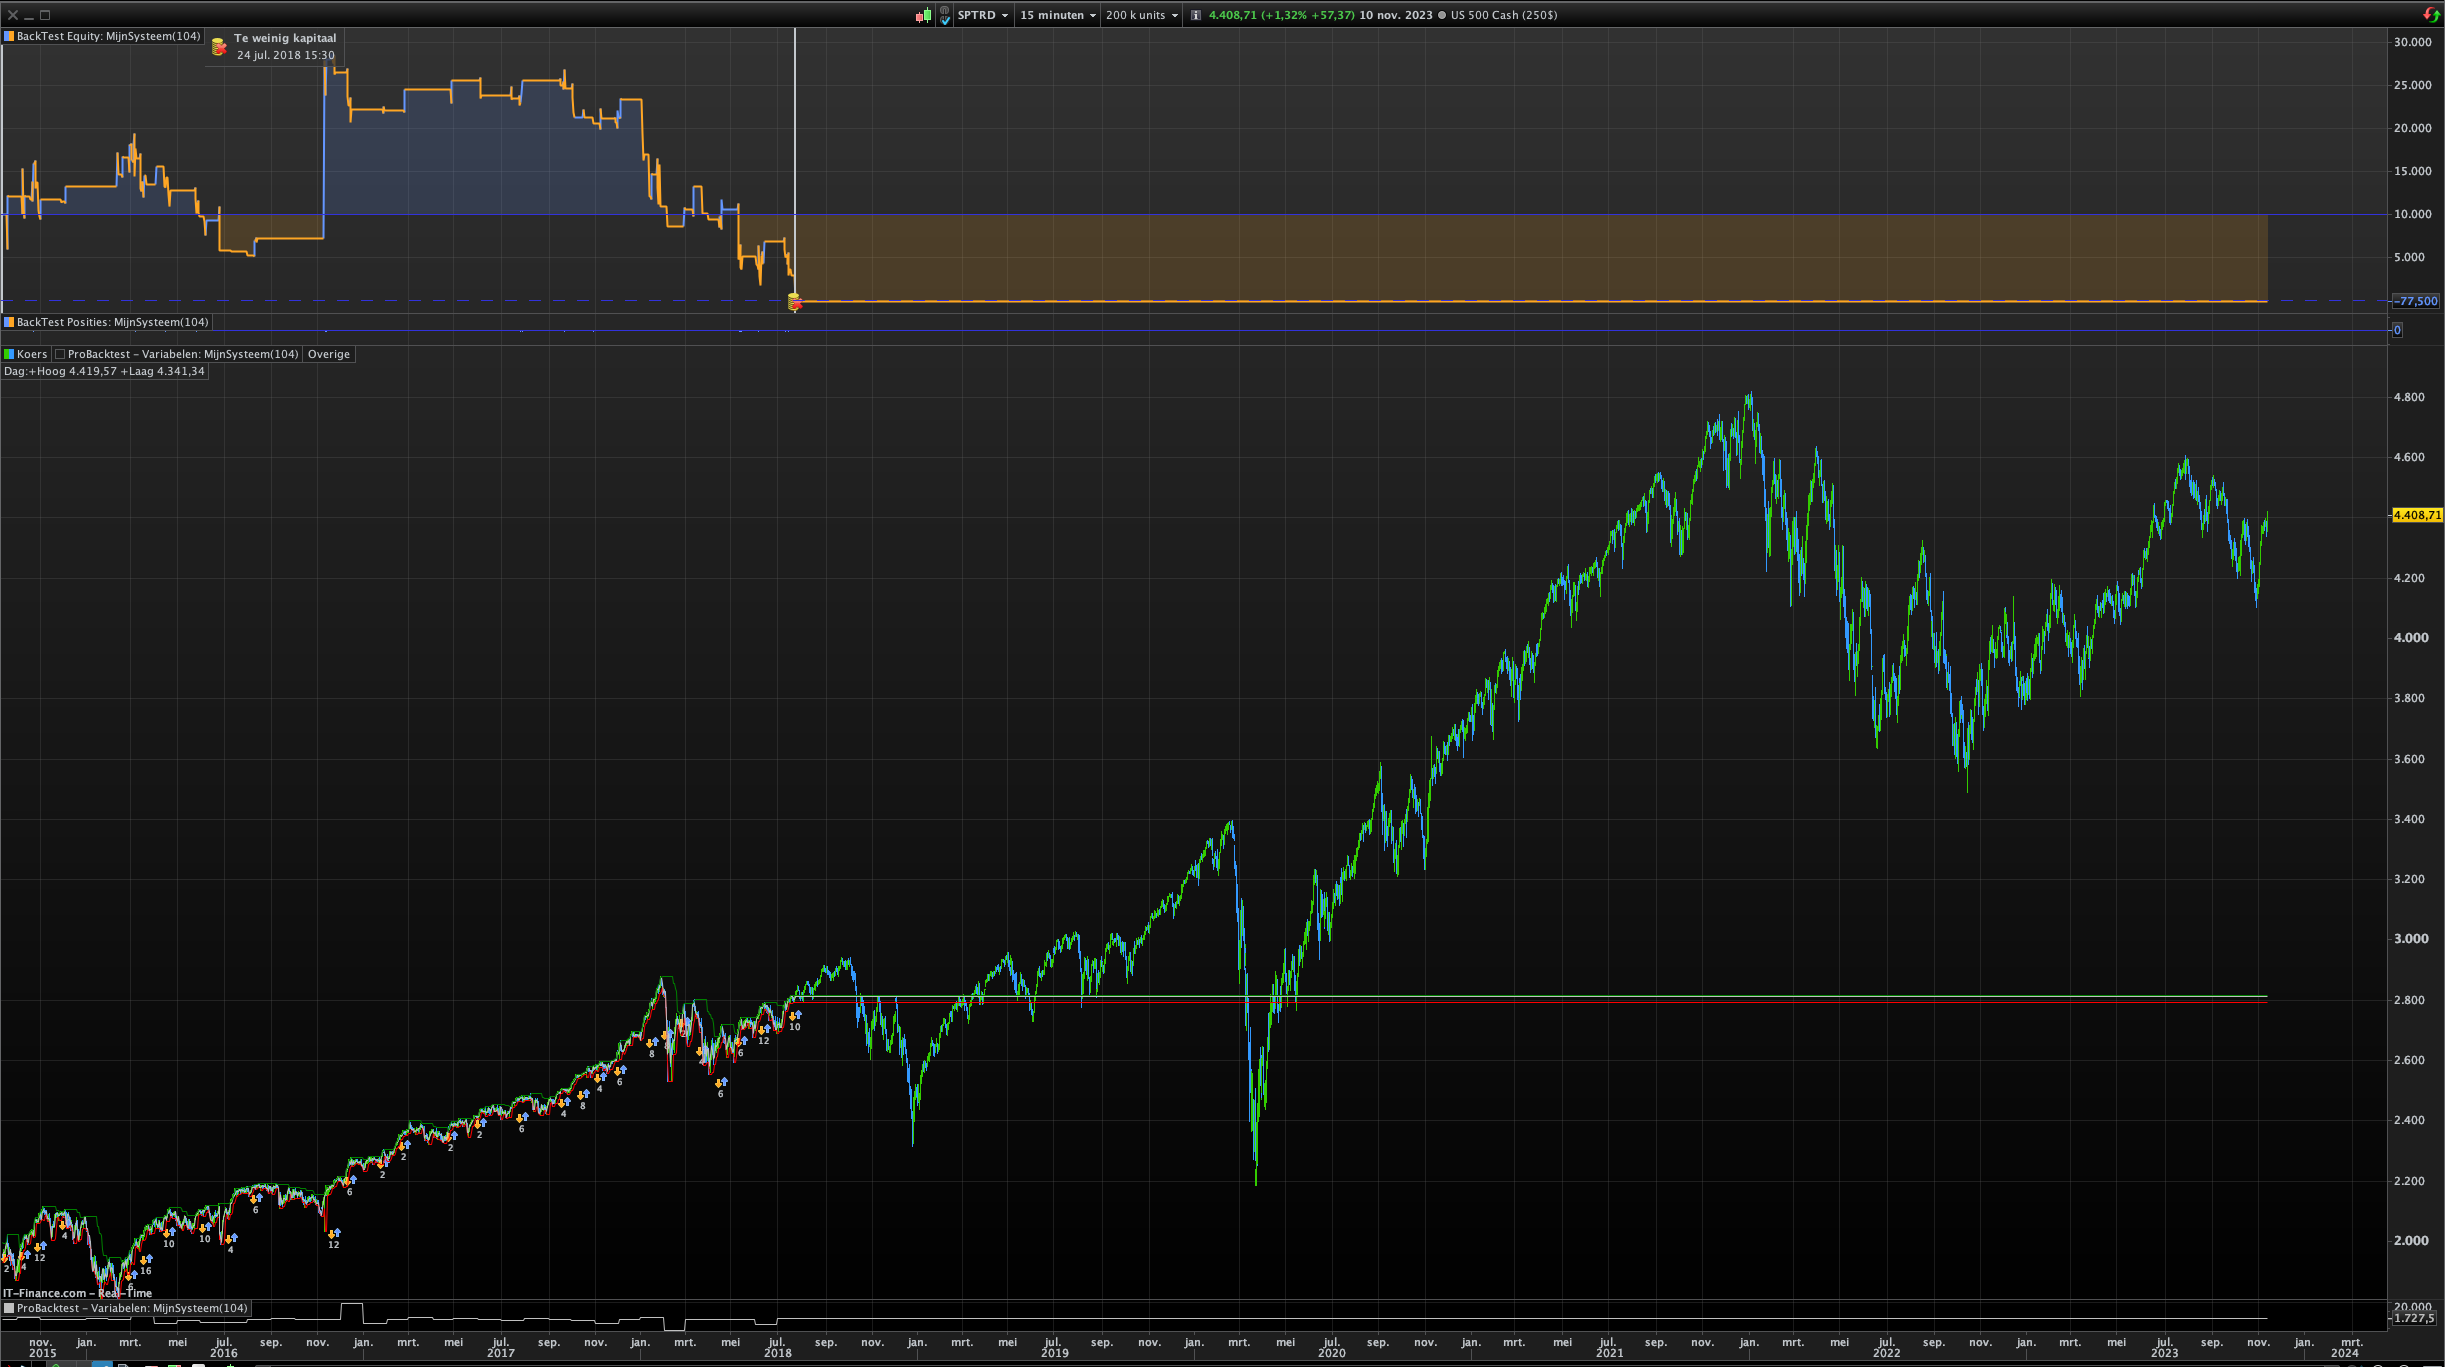The height and width of the screenshot is (1367, 2445).
Task: Click the BackTest Equity blue-orange swatch icon
Action: tap(9, 36)
